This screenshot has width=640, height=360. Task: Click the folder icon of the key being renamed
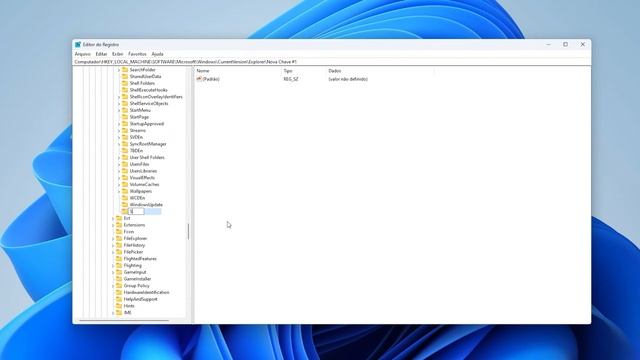pyautogui.click(x=125, y=211)
